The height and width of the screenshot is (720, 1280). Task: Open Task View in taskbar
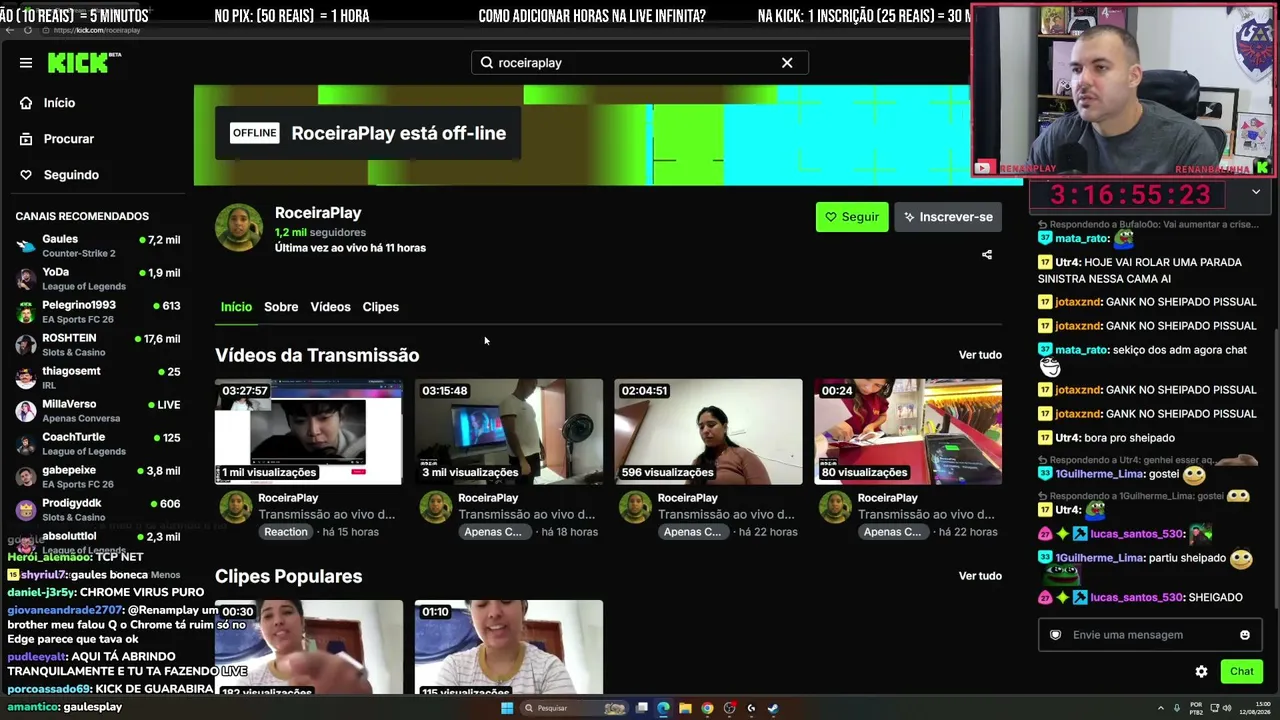point(641,708)
